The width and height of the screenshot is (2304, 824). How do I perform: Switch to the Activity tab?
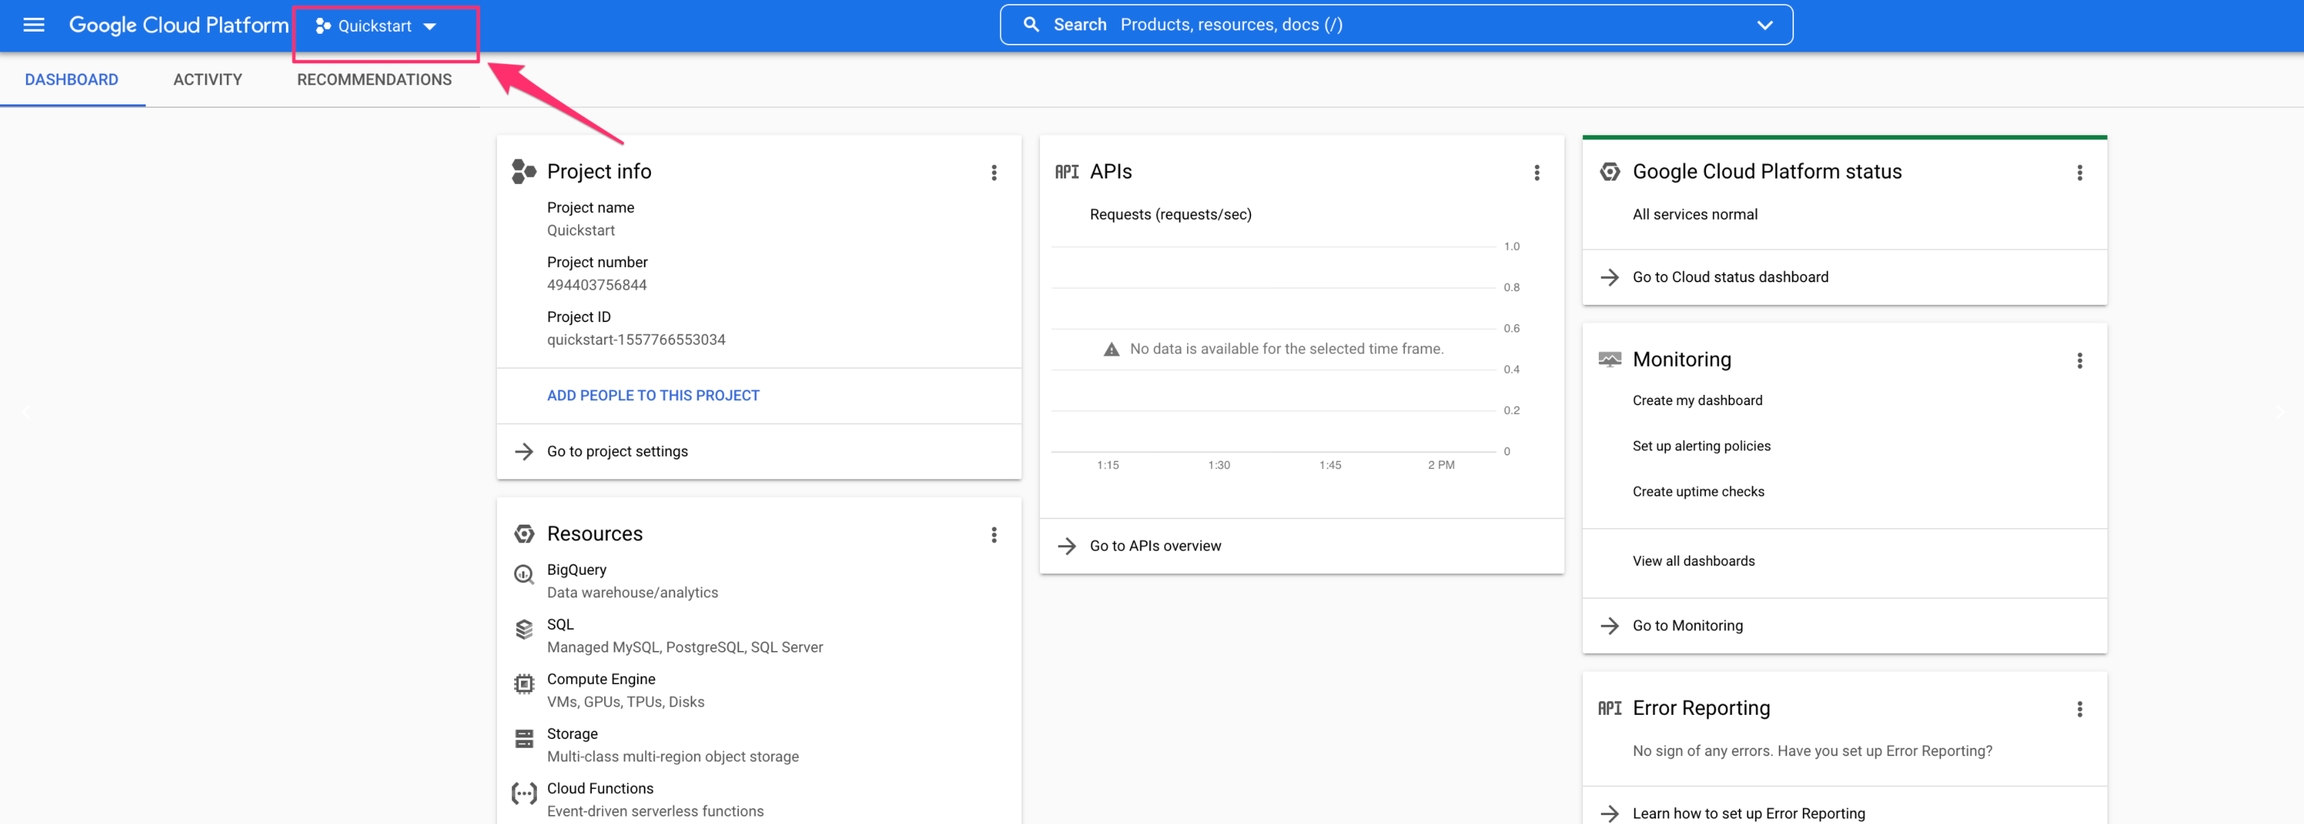point(207,80)
